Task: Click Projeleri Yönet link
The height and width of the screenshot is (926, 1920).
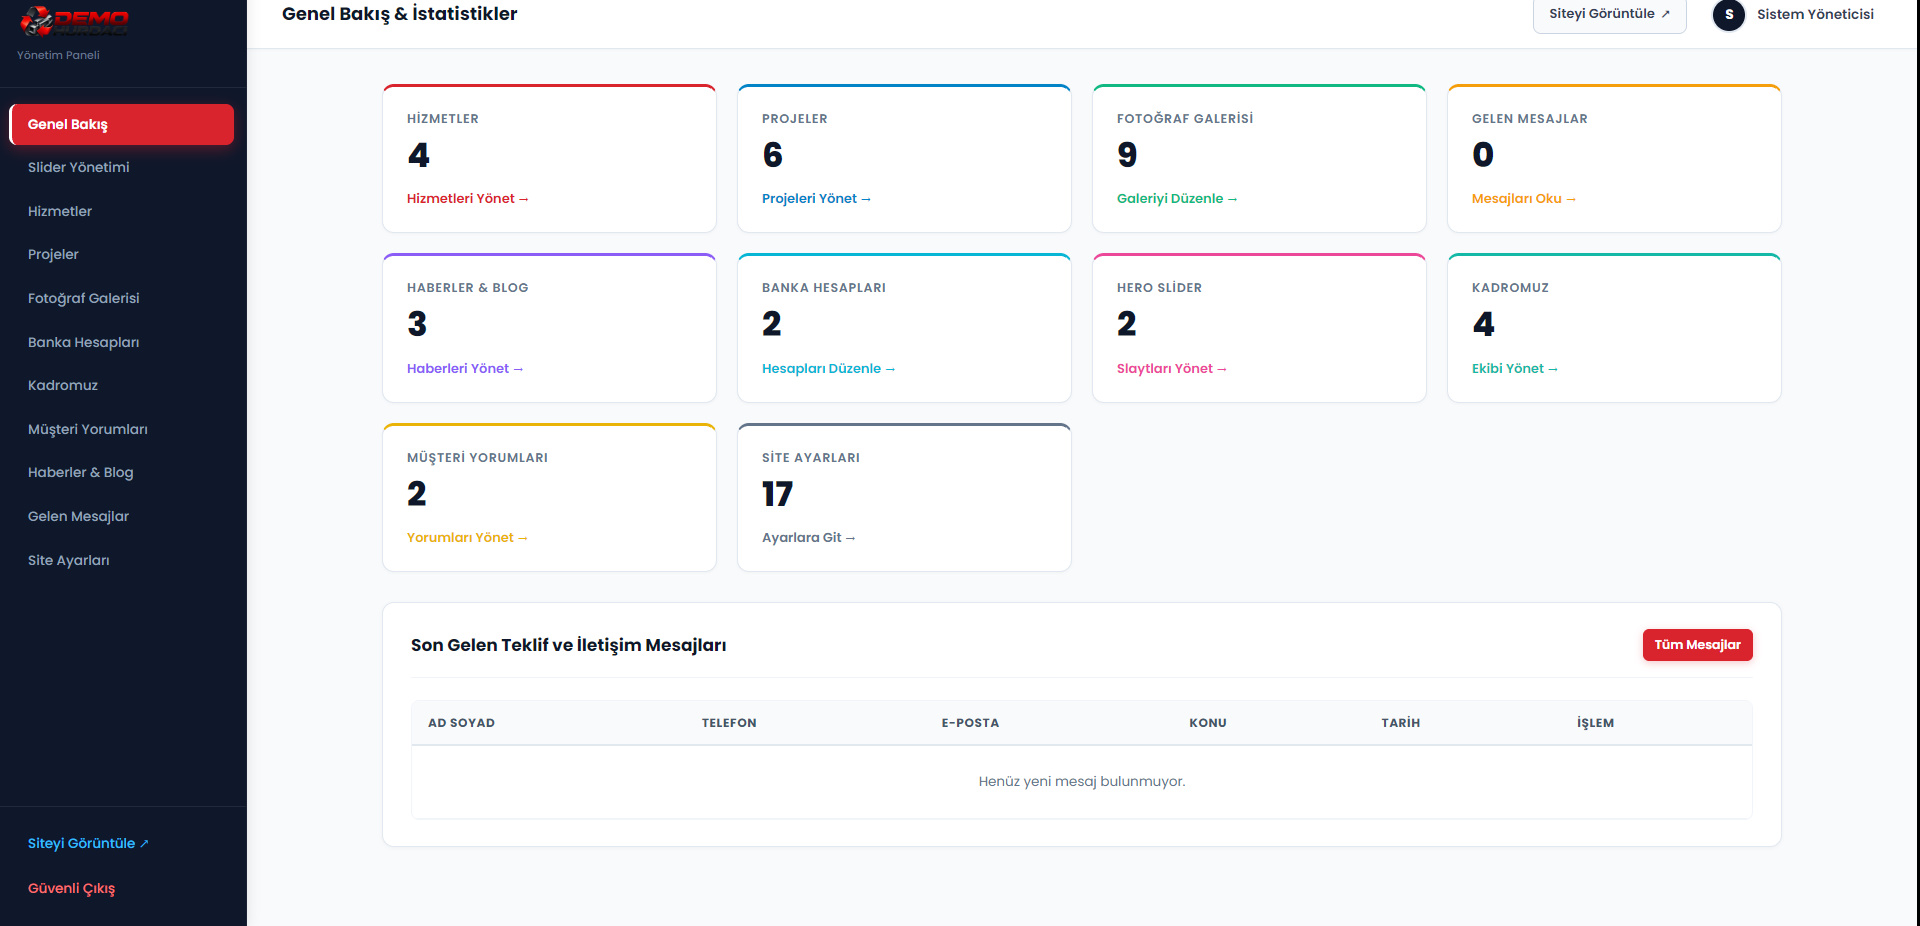Action: pyautogui.click(x=816, y=198)
